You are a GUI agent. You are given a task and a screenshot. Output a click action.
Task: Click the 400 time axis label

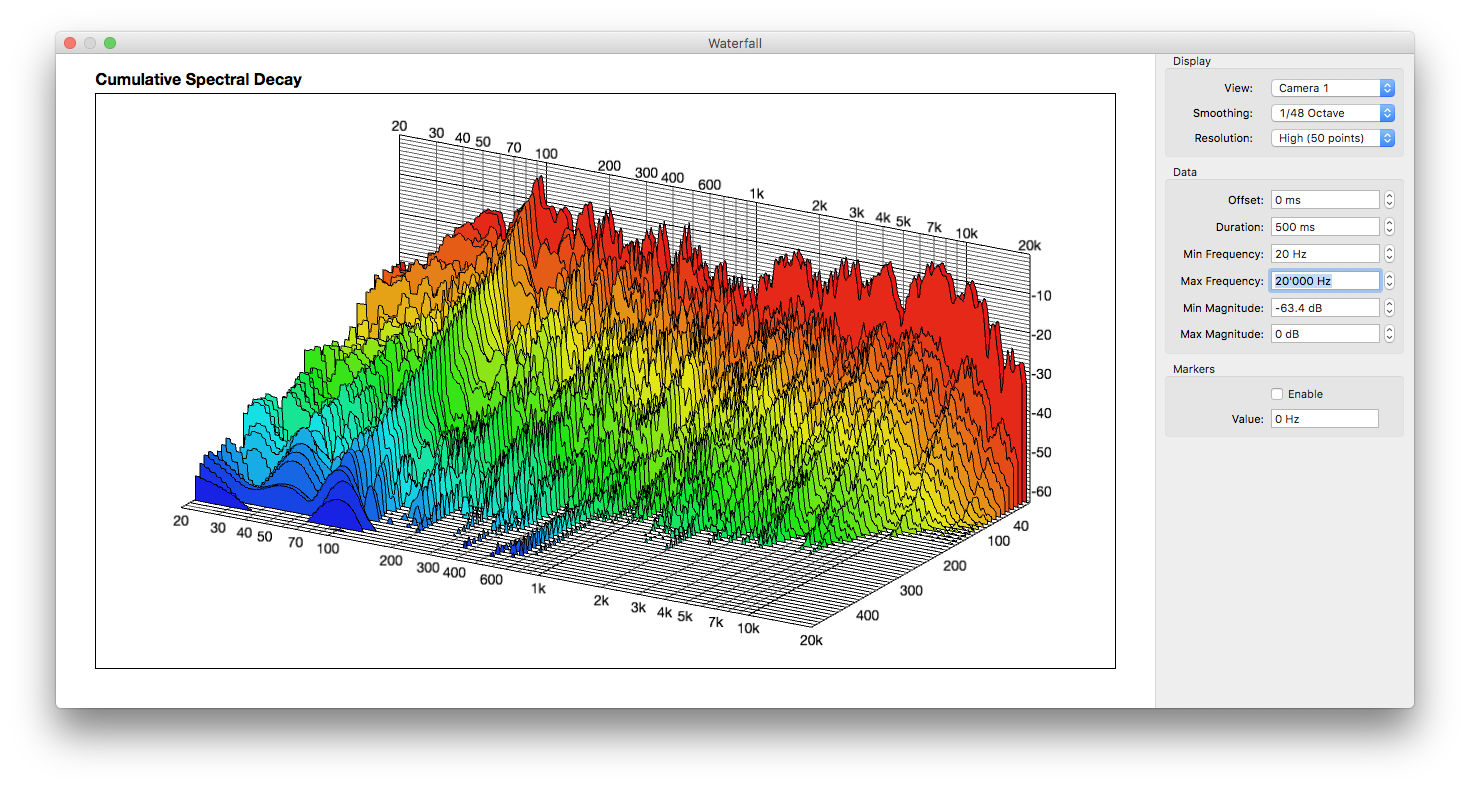(x=867, y=615)
